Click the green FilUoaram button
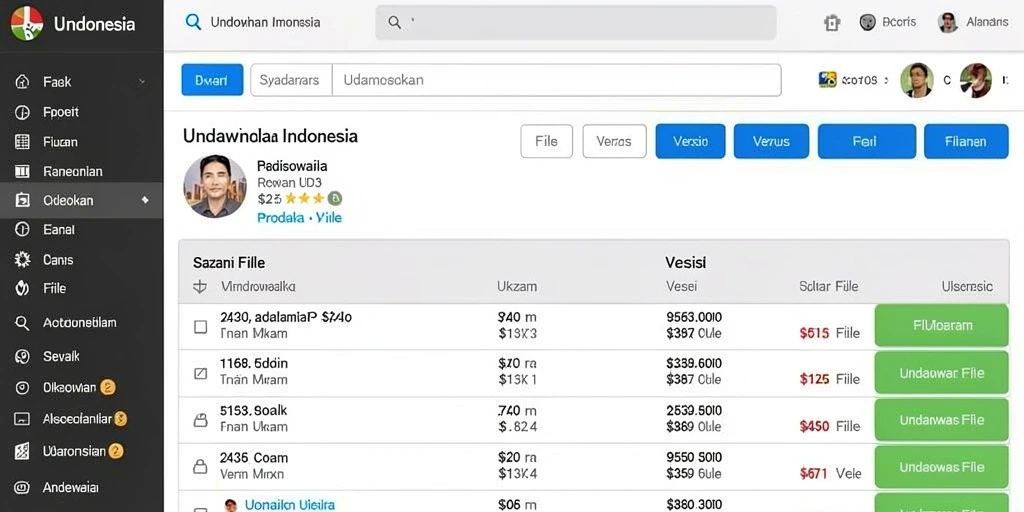1024x512 pixels. [942, 325]
